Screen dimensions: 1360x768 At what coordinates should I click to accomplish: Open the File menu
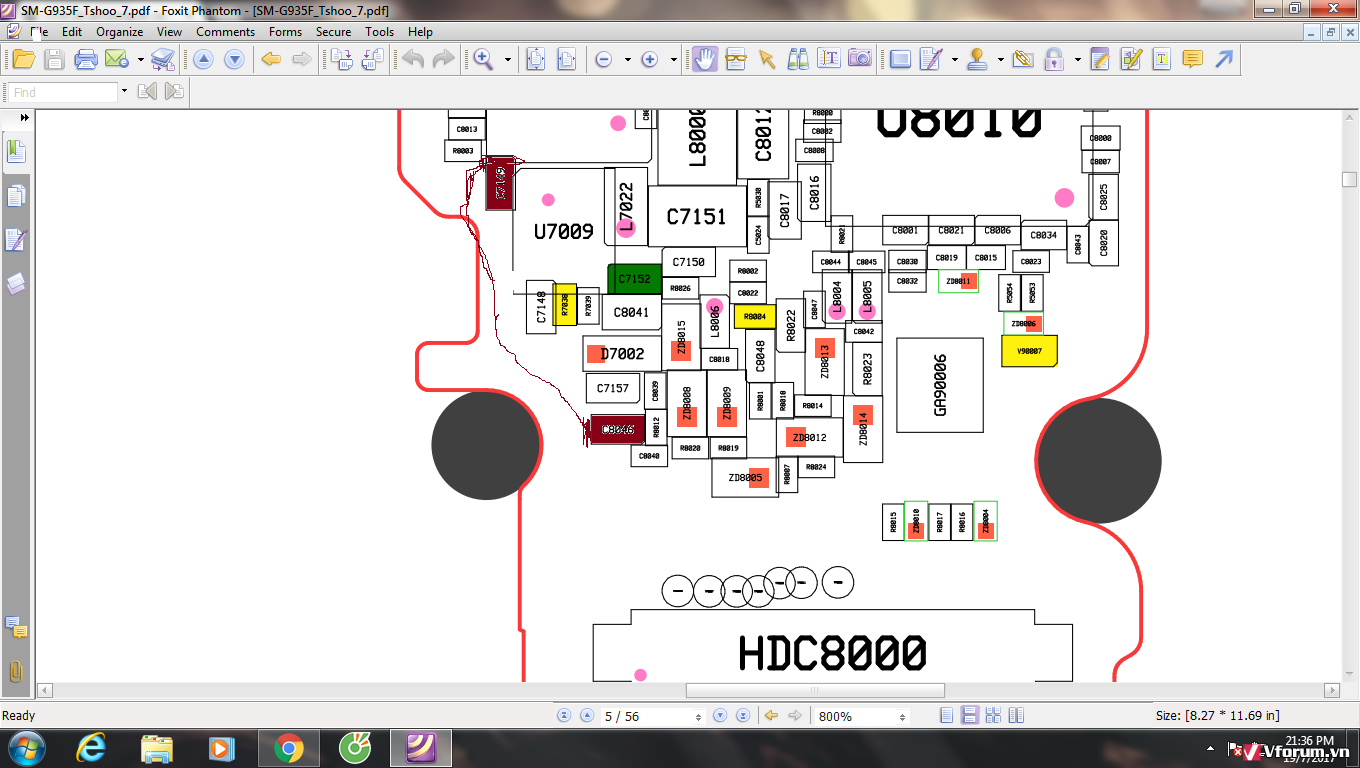point(38,32)
